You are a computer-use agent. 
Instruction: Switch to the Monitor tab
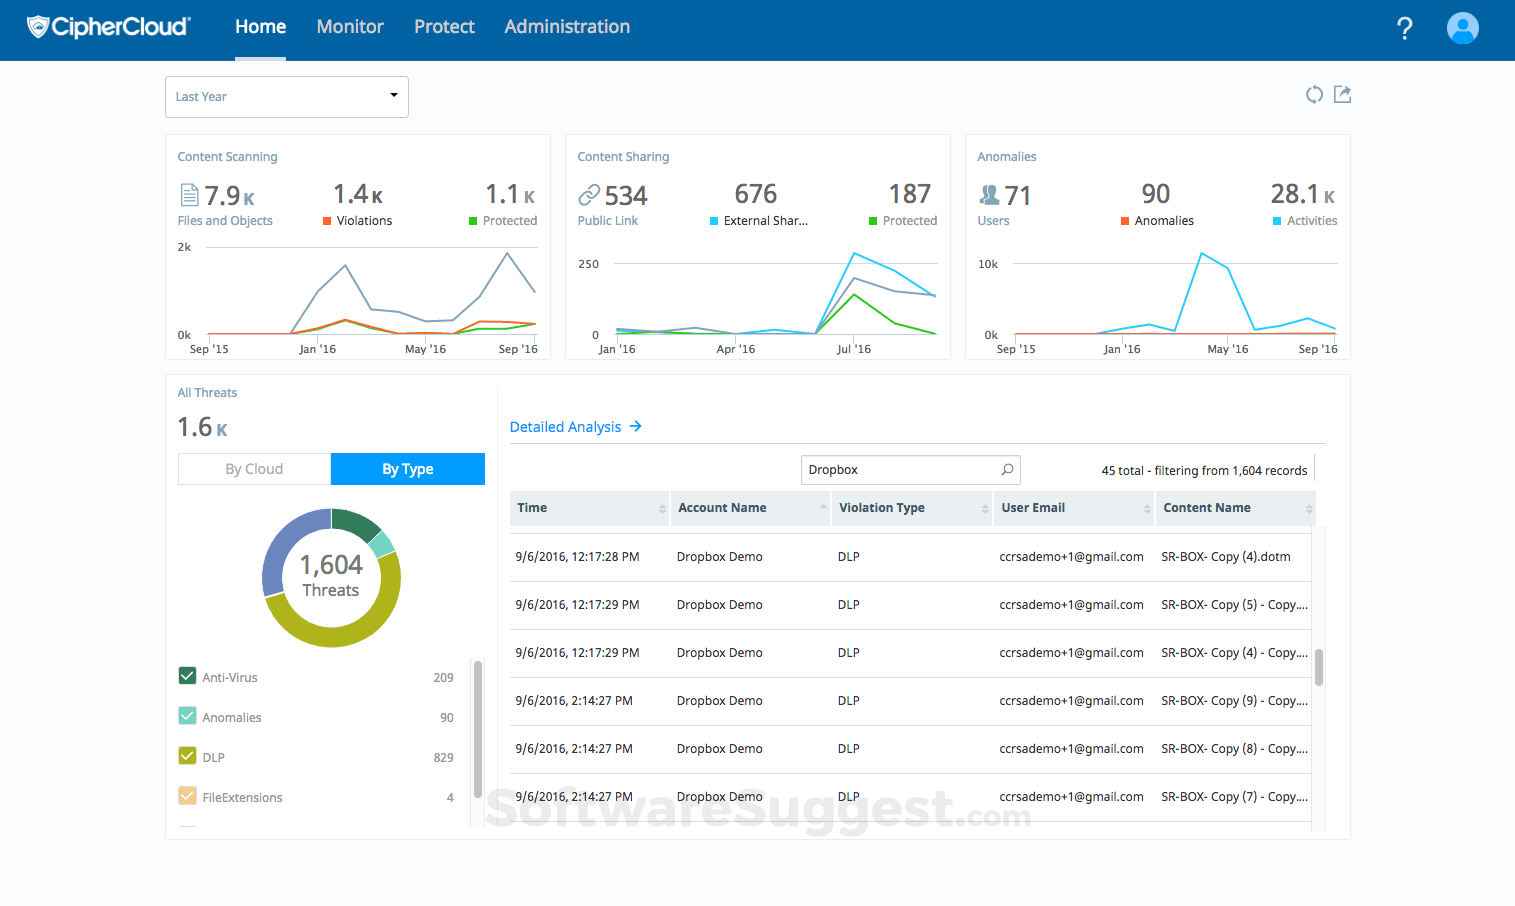pyautogui.click(x=349, y=27)
